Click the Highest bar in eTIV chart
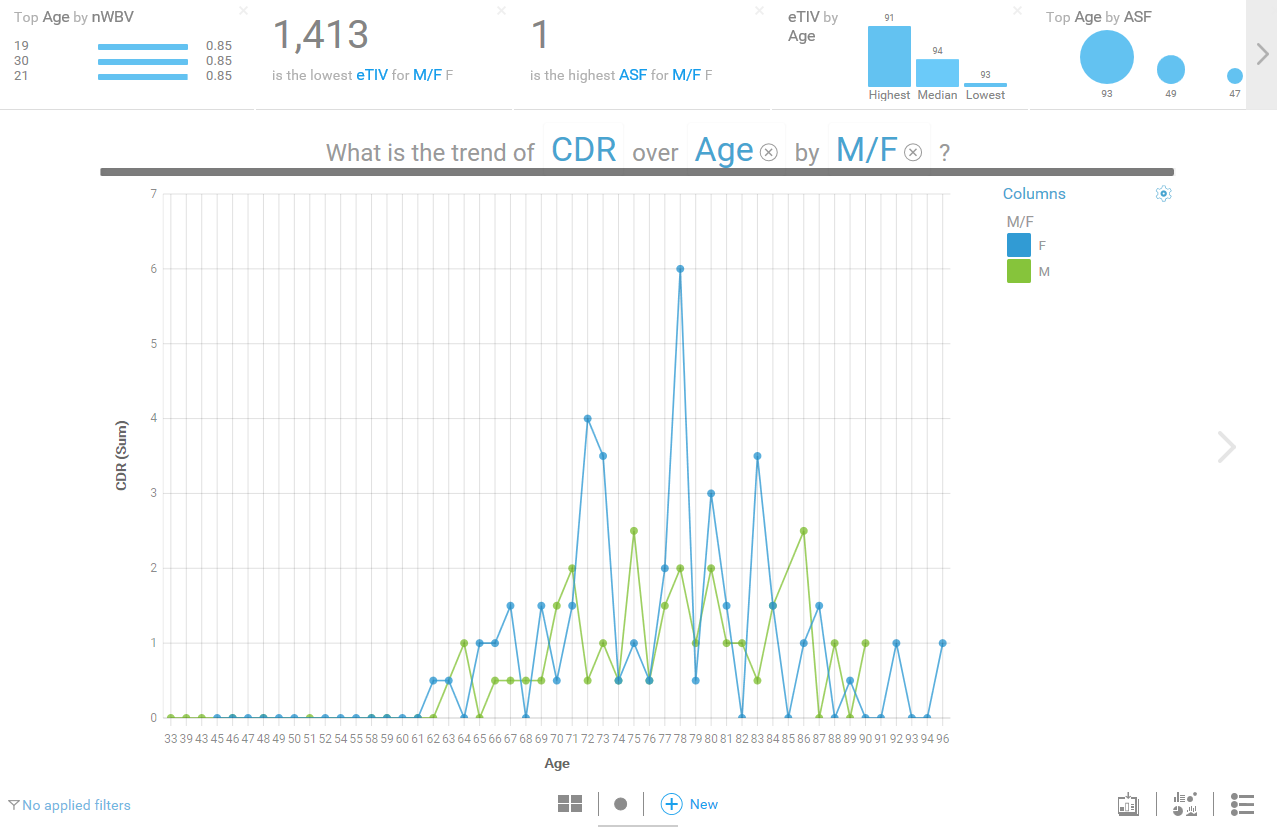 point(889,56)
